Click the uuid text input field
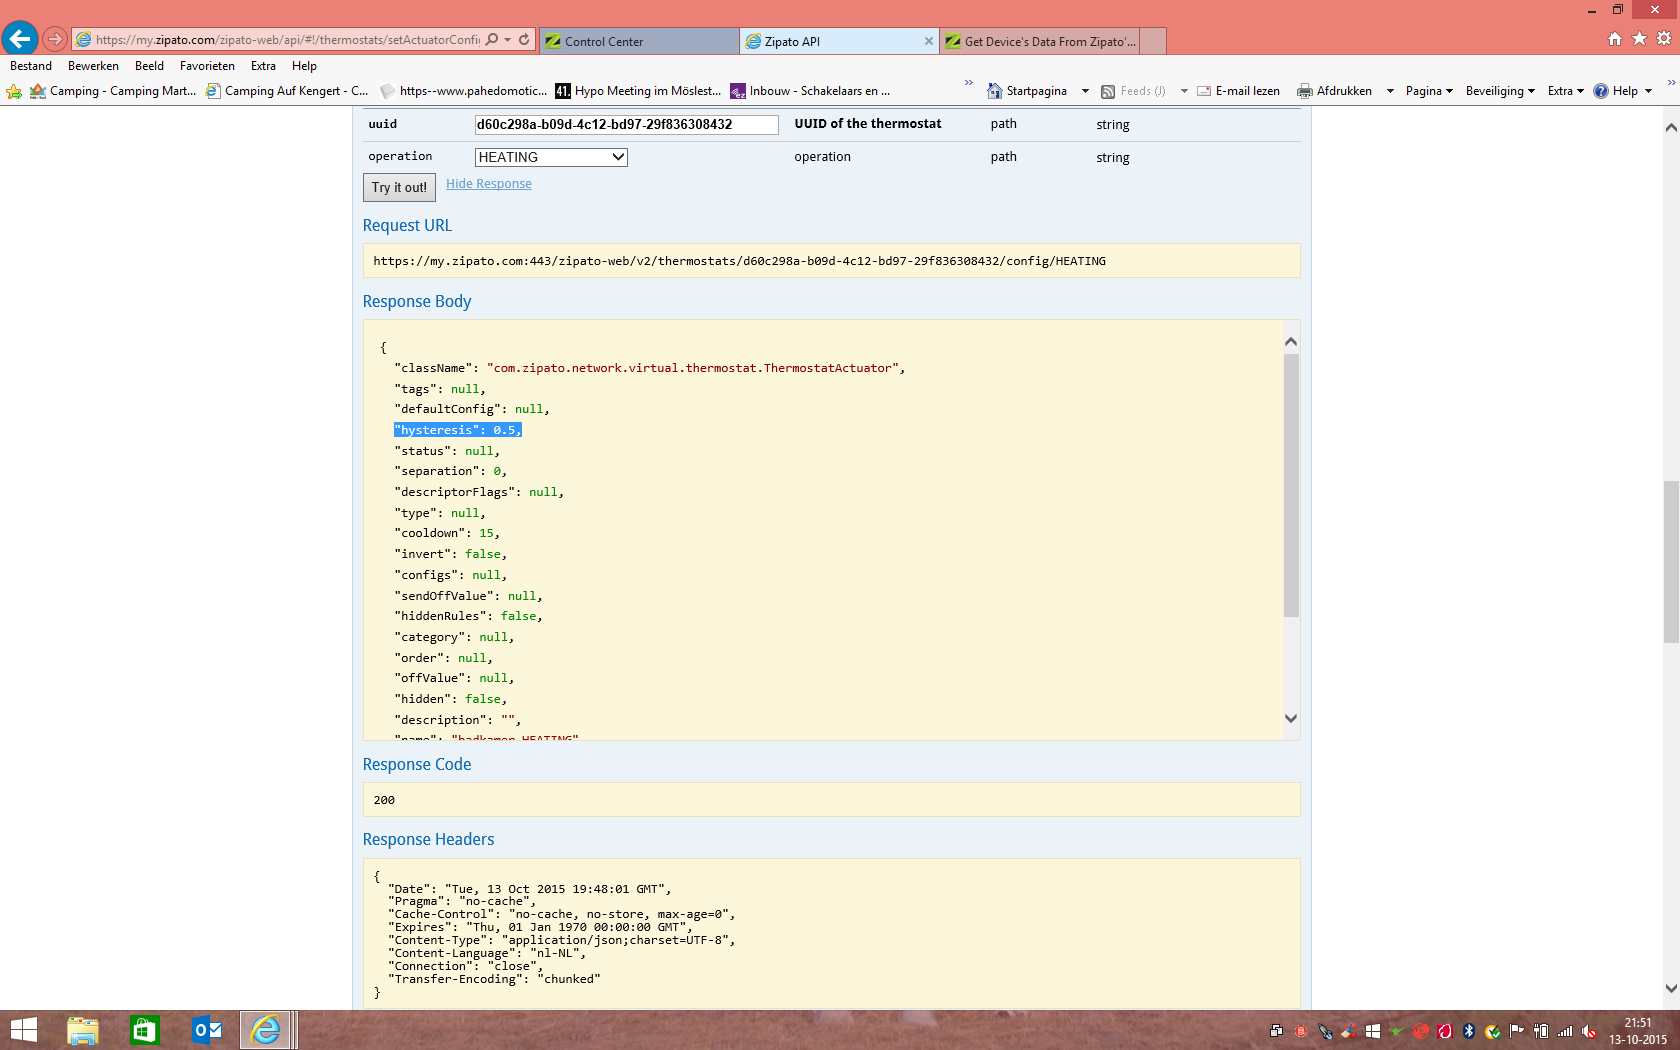The image size is (1680, 1050). (x=625, y=125)
